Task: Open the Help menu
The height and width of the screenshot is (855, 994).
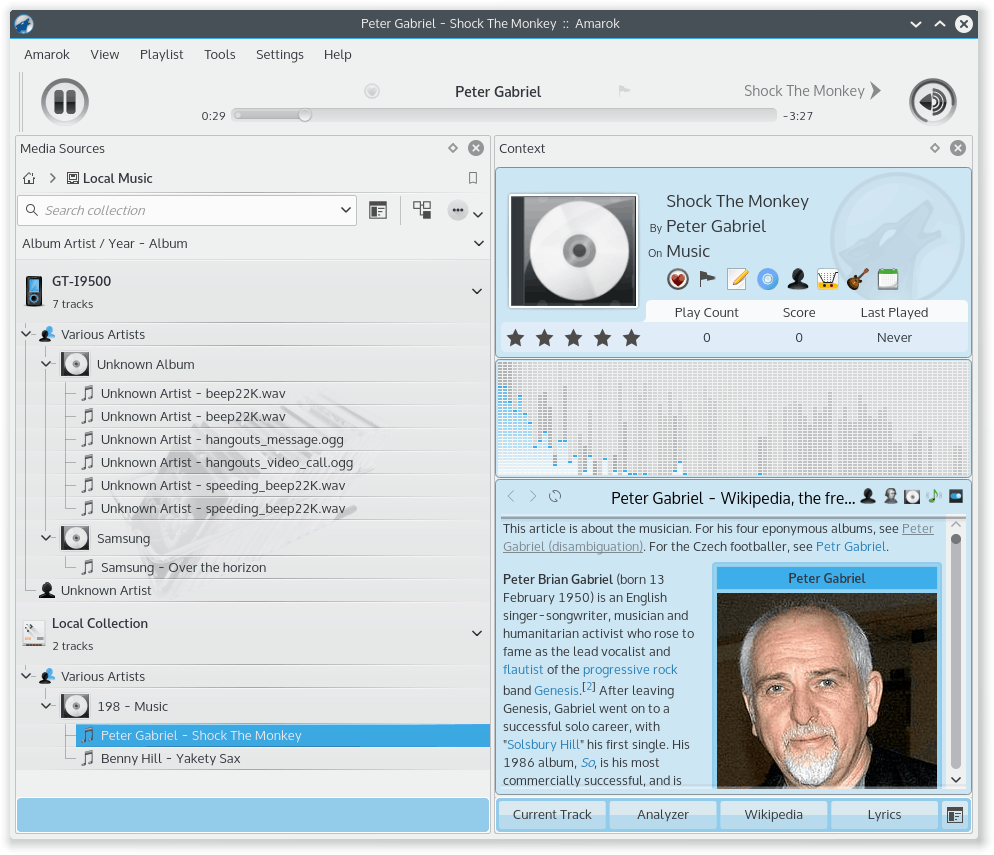Action: (337, 55)
